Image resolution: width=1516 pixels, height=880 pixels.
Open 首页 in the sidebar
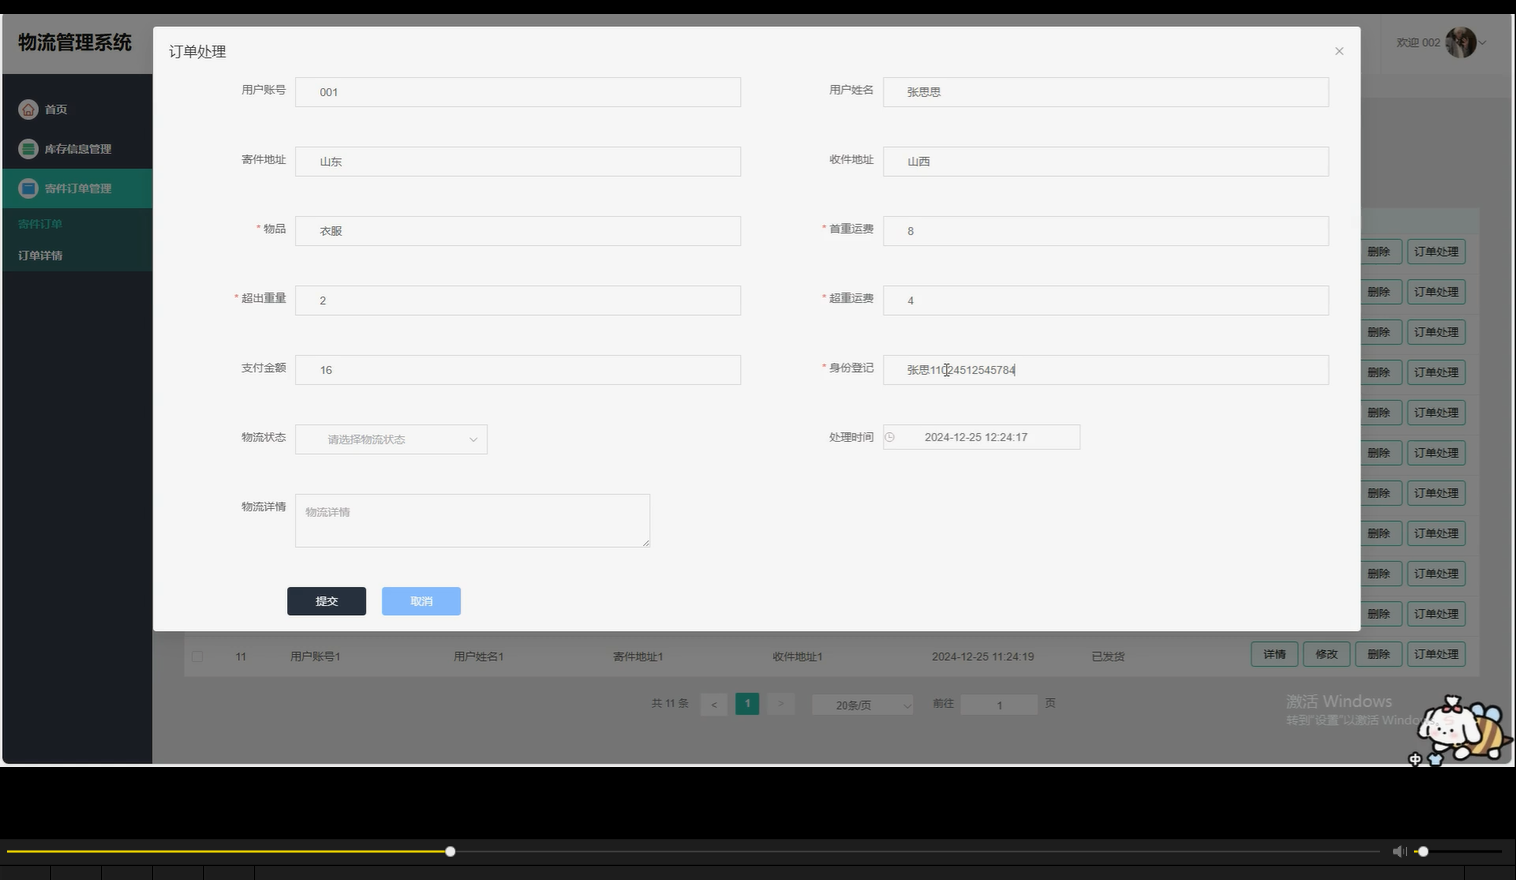tap(77, 109)
